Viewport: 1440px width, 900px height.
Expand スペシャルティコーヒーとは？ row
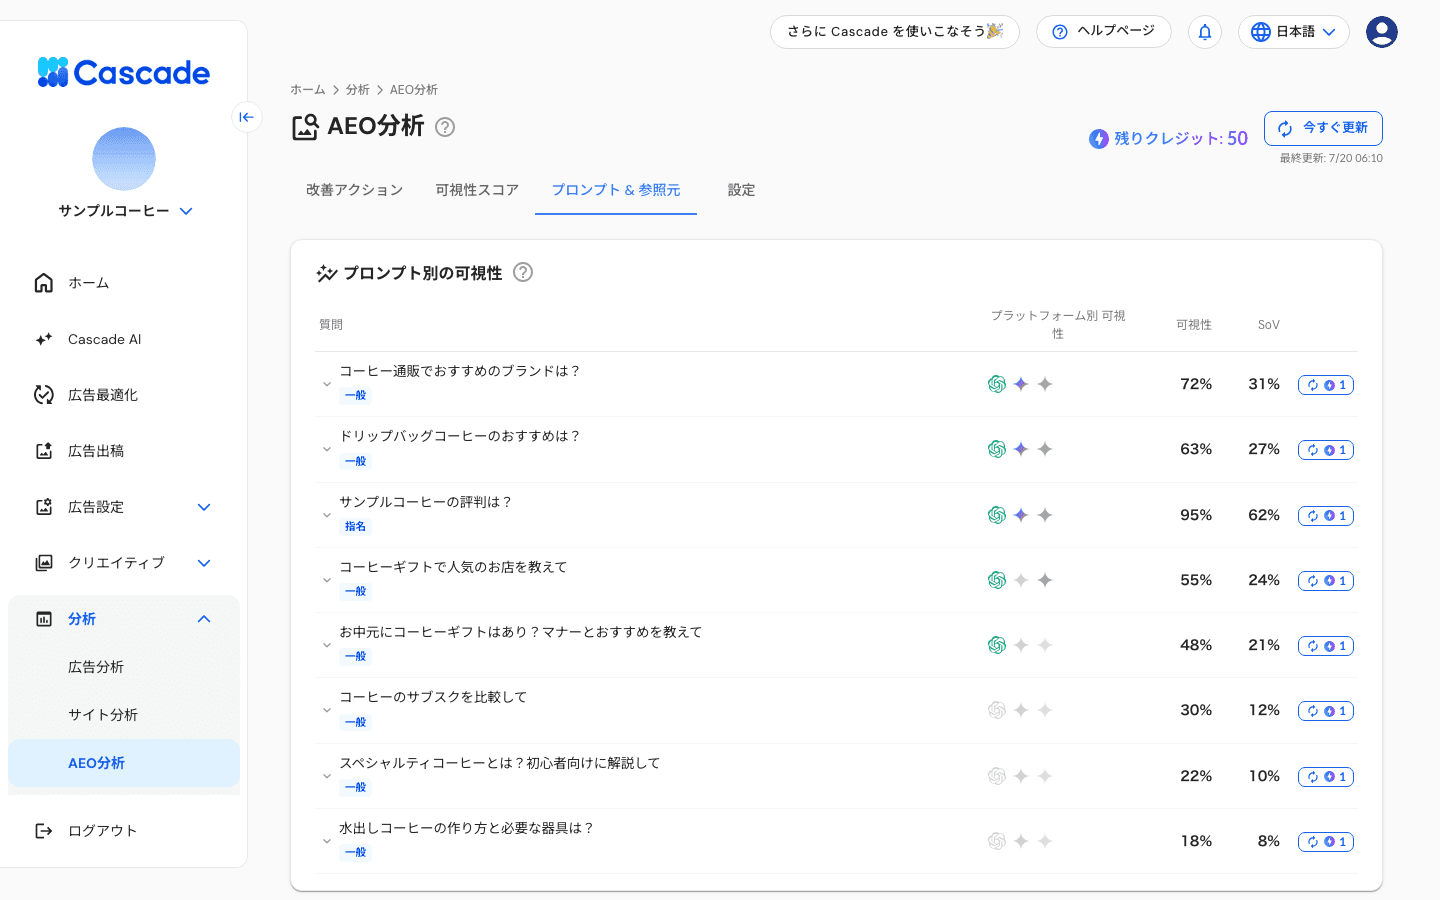pos(326,776)
